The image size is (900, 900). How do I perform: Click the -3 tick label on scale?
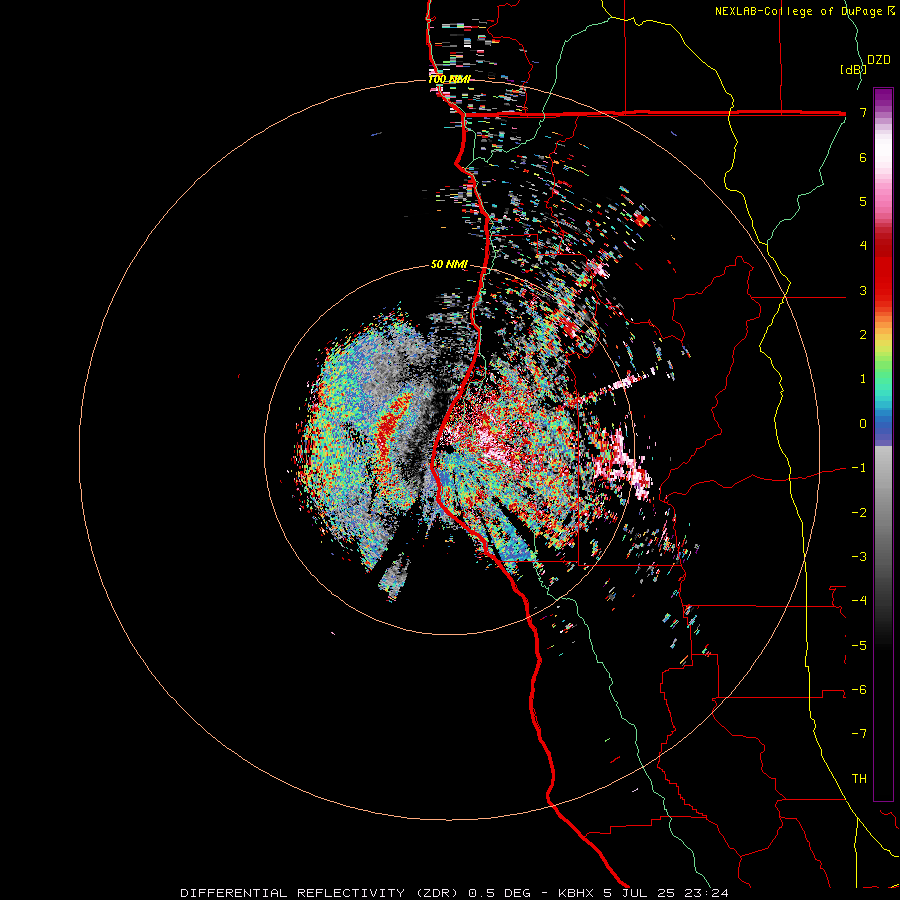(859, 557)
